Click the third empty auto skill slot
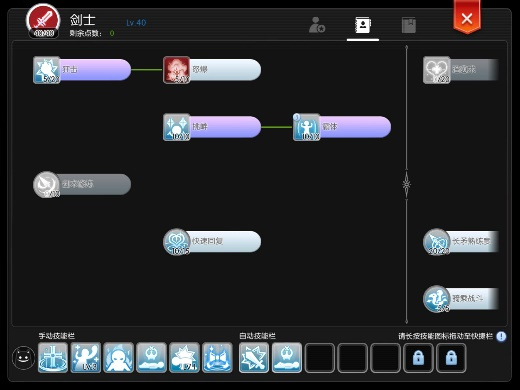 (385, 358)
